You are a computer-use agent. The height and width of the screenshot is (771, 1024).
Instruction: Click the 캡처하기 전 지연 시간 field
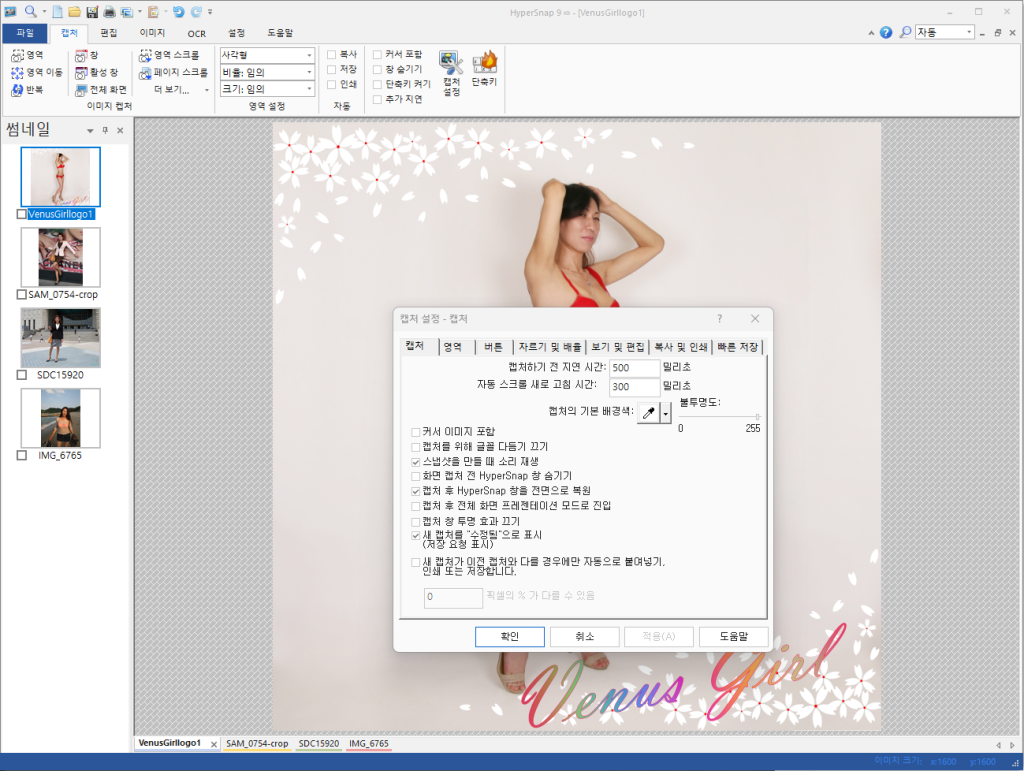pyautogui.click(x=635, y=368)
